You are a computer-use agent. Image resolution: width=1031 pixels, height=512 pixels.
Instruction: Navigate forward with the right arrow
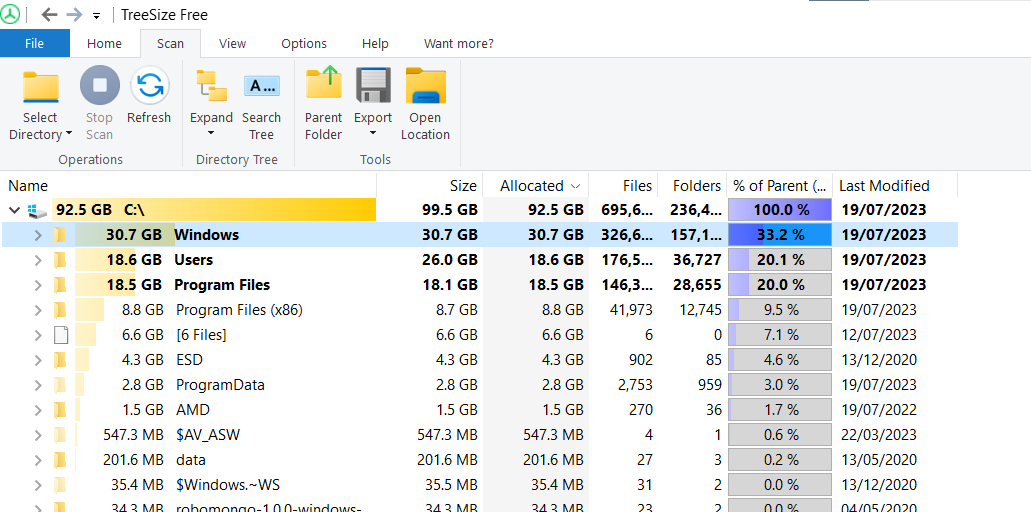coord(74,14)
